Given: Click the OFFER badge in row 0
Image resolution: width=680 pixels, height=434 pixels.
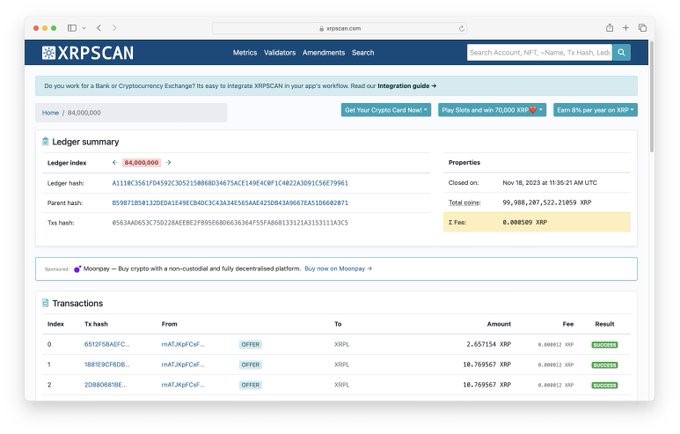Looking at the screenshot, I should click(x=250, y=345).
